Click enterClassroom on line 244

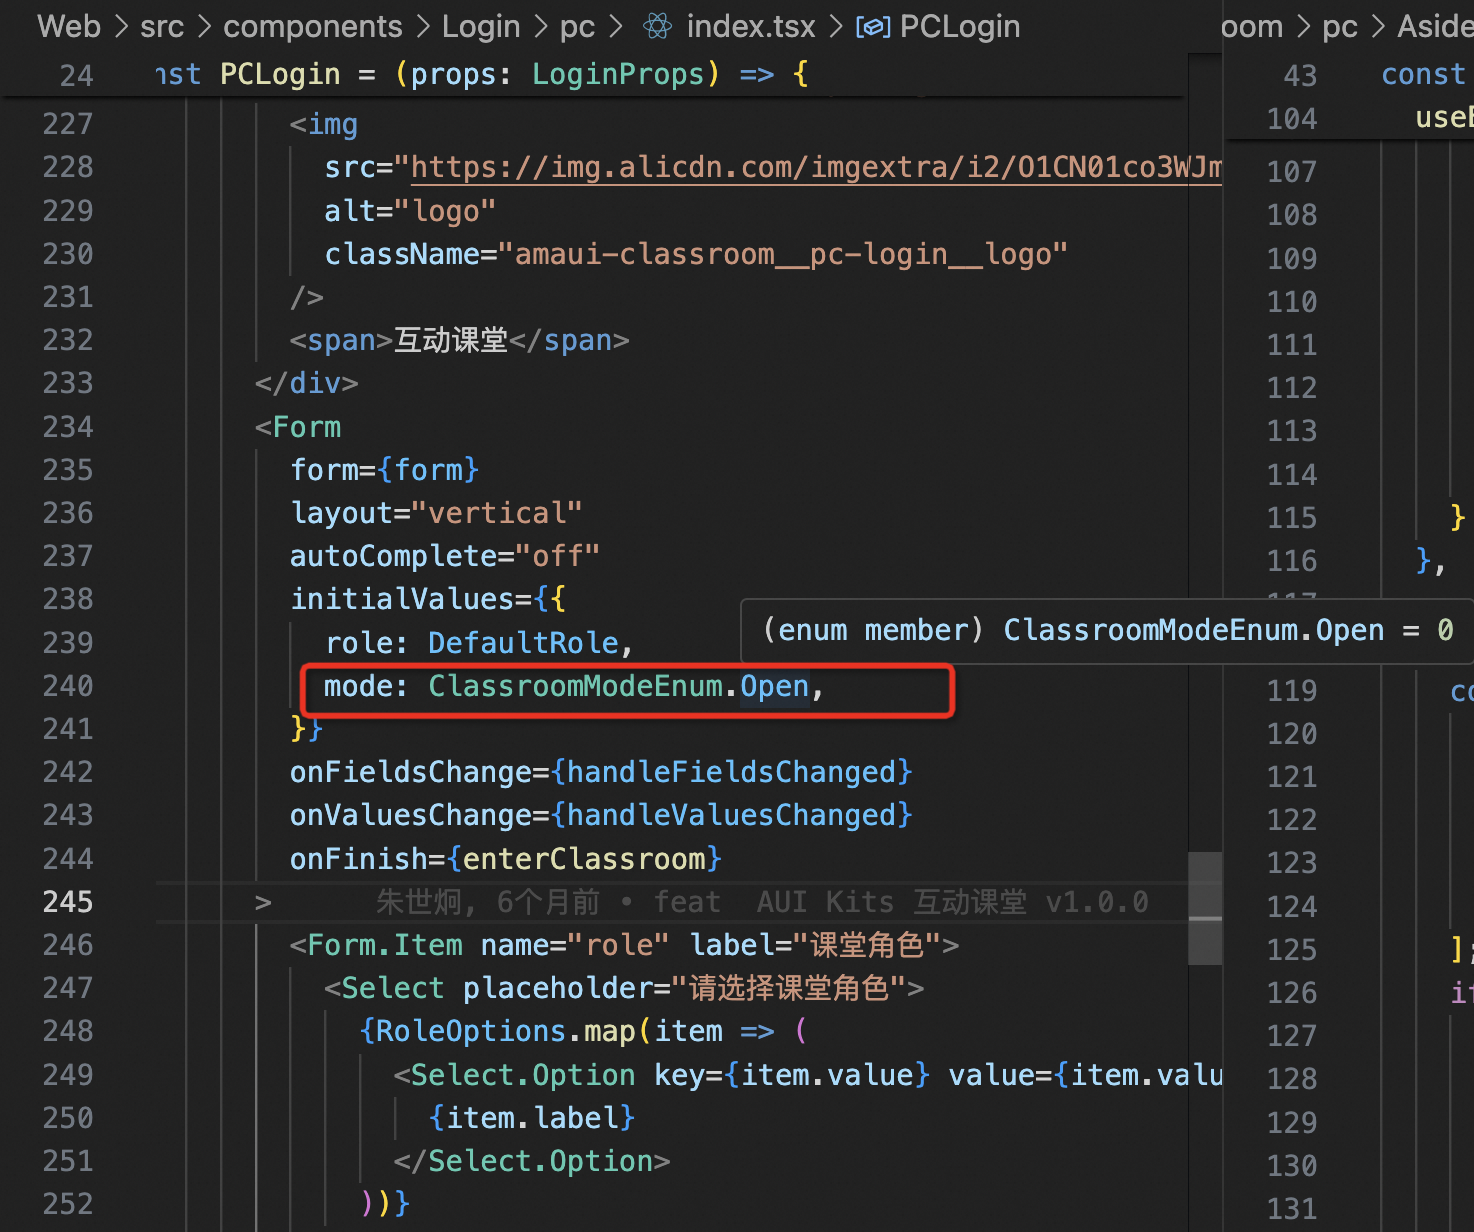(584, 859)
